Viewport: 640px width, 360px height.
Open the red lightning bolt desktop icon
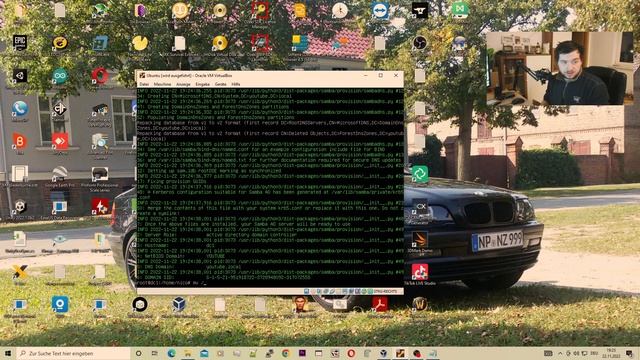tap(100, 207)
